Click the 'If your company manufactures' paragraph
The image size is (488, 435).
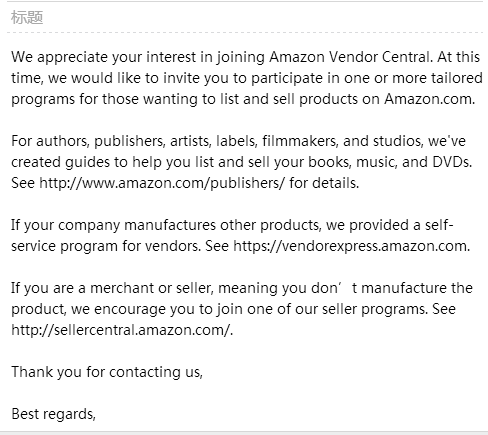tap(241, 236)
